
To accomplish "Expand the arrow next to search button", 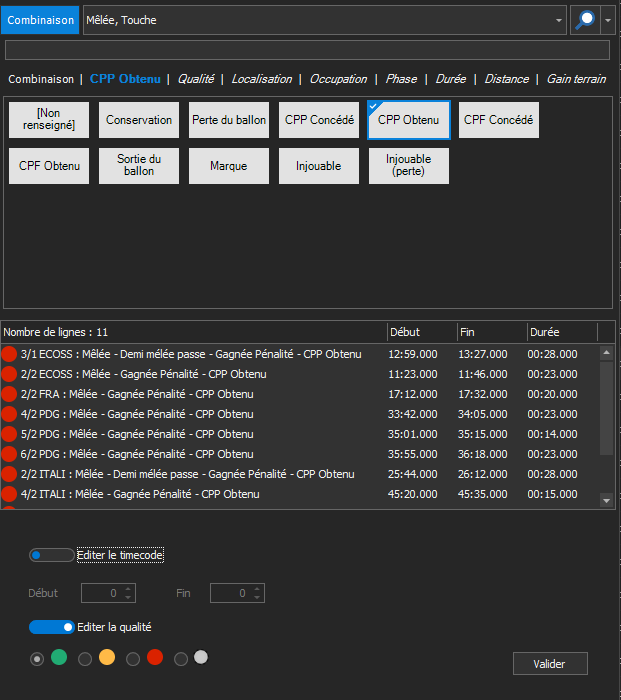I will point(607,20).
